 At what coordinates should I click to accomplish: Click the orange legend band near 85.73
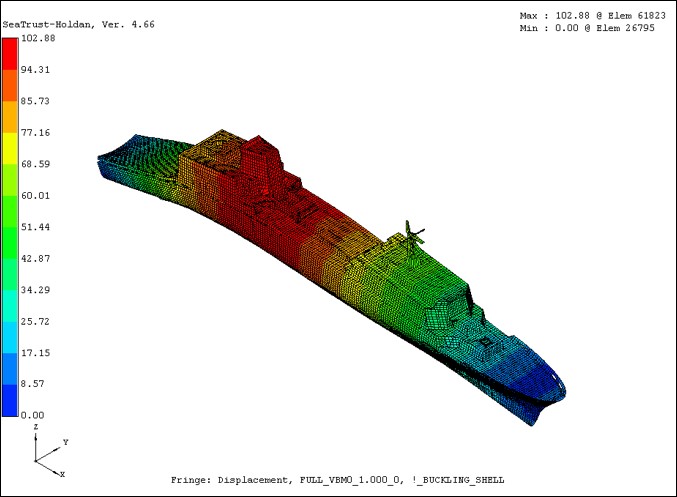tap(10, 117)
